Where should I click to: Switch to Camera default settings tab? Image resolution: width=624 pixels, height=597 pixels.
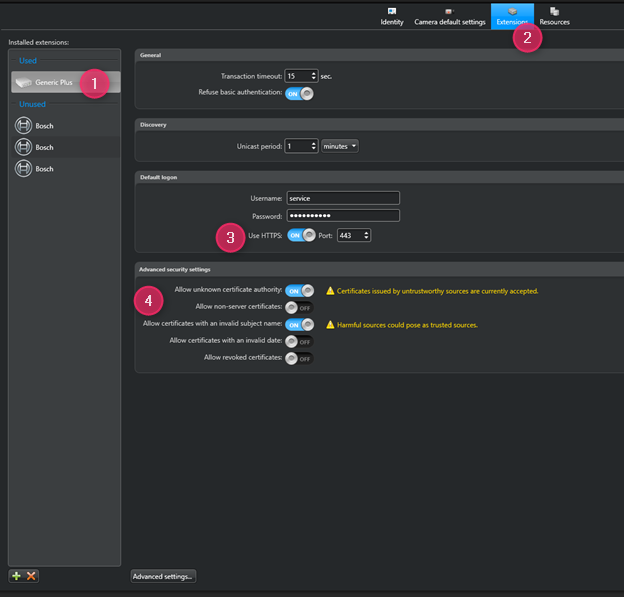click(450, 16)
